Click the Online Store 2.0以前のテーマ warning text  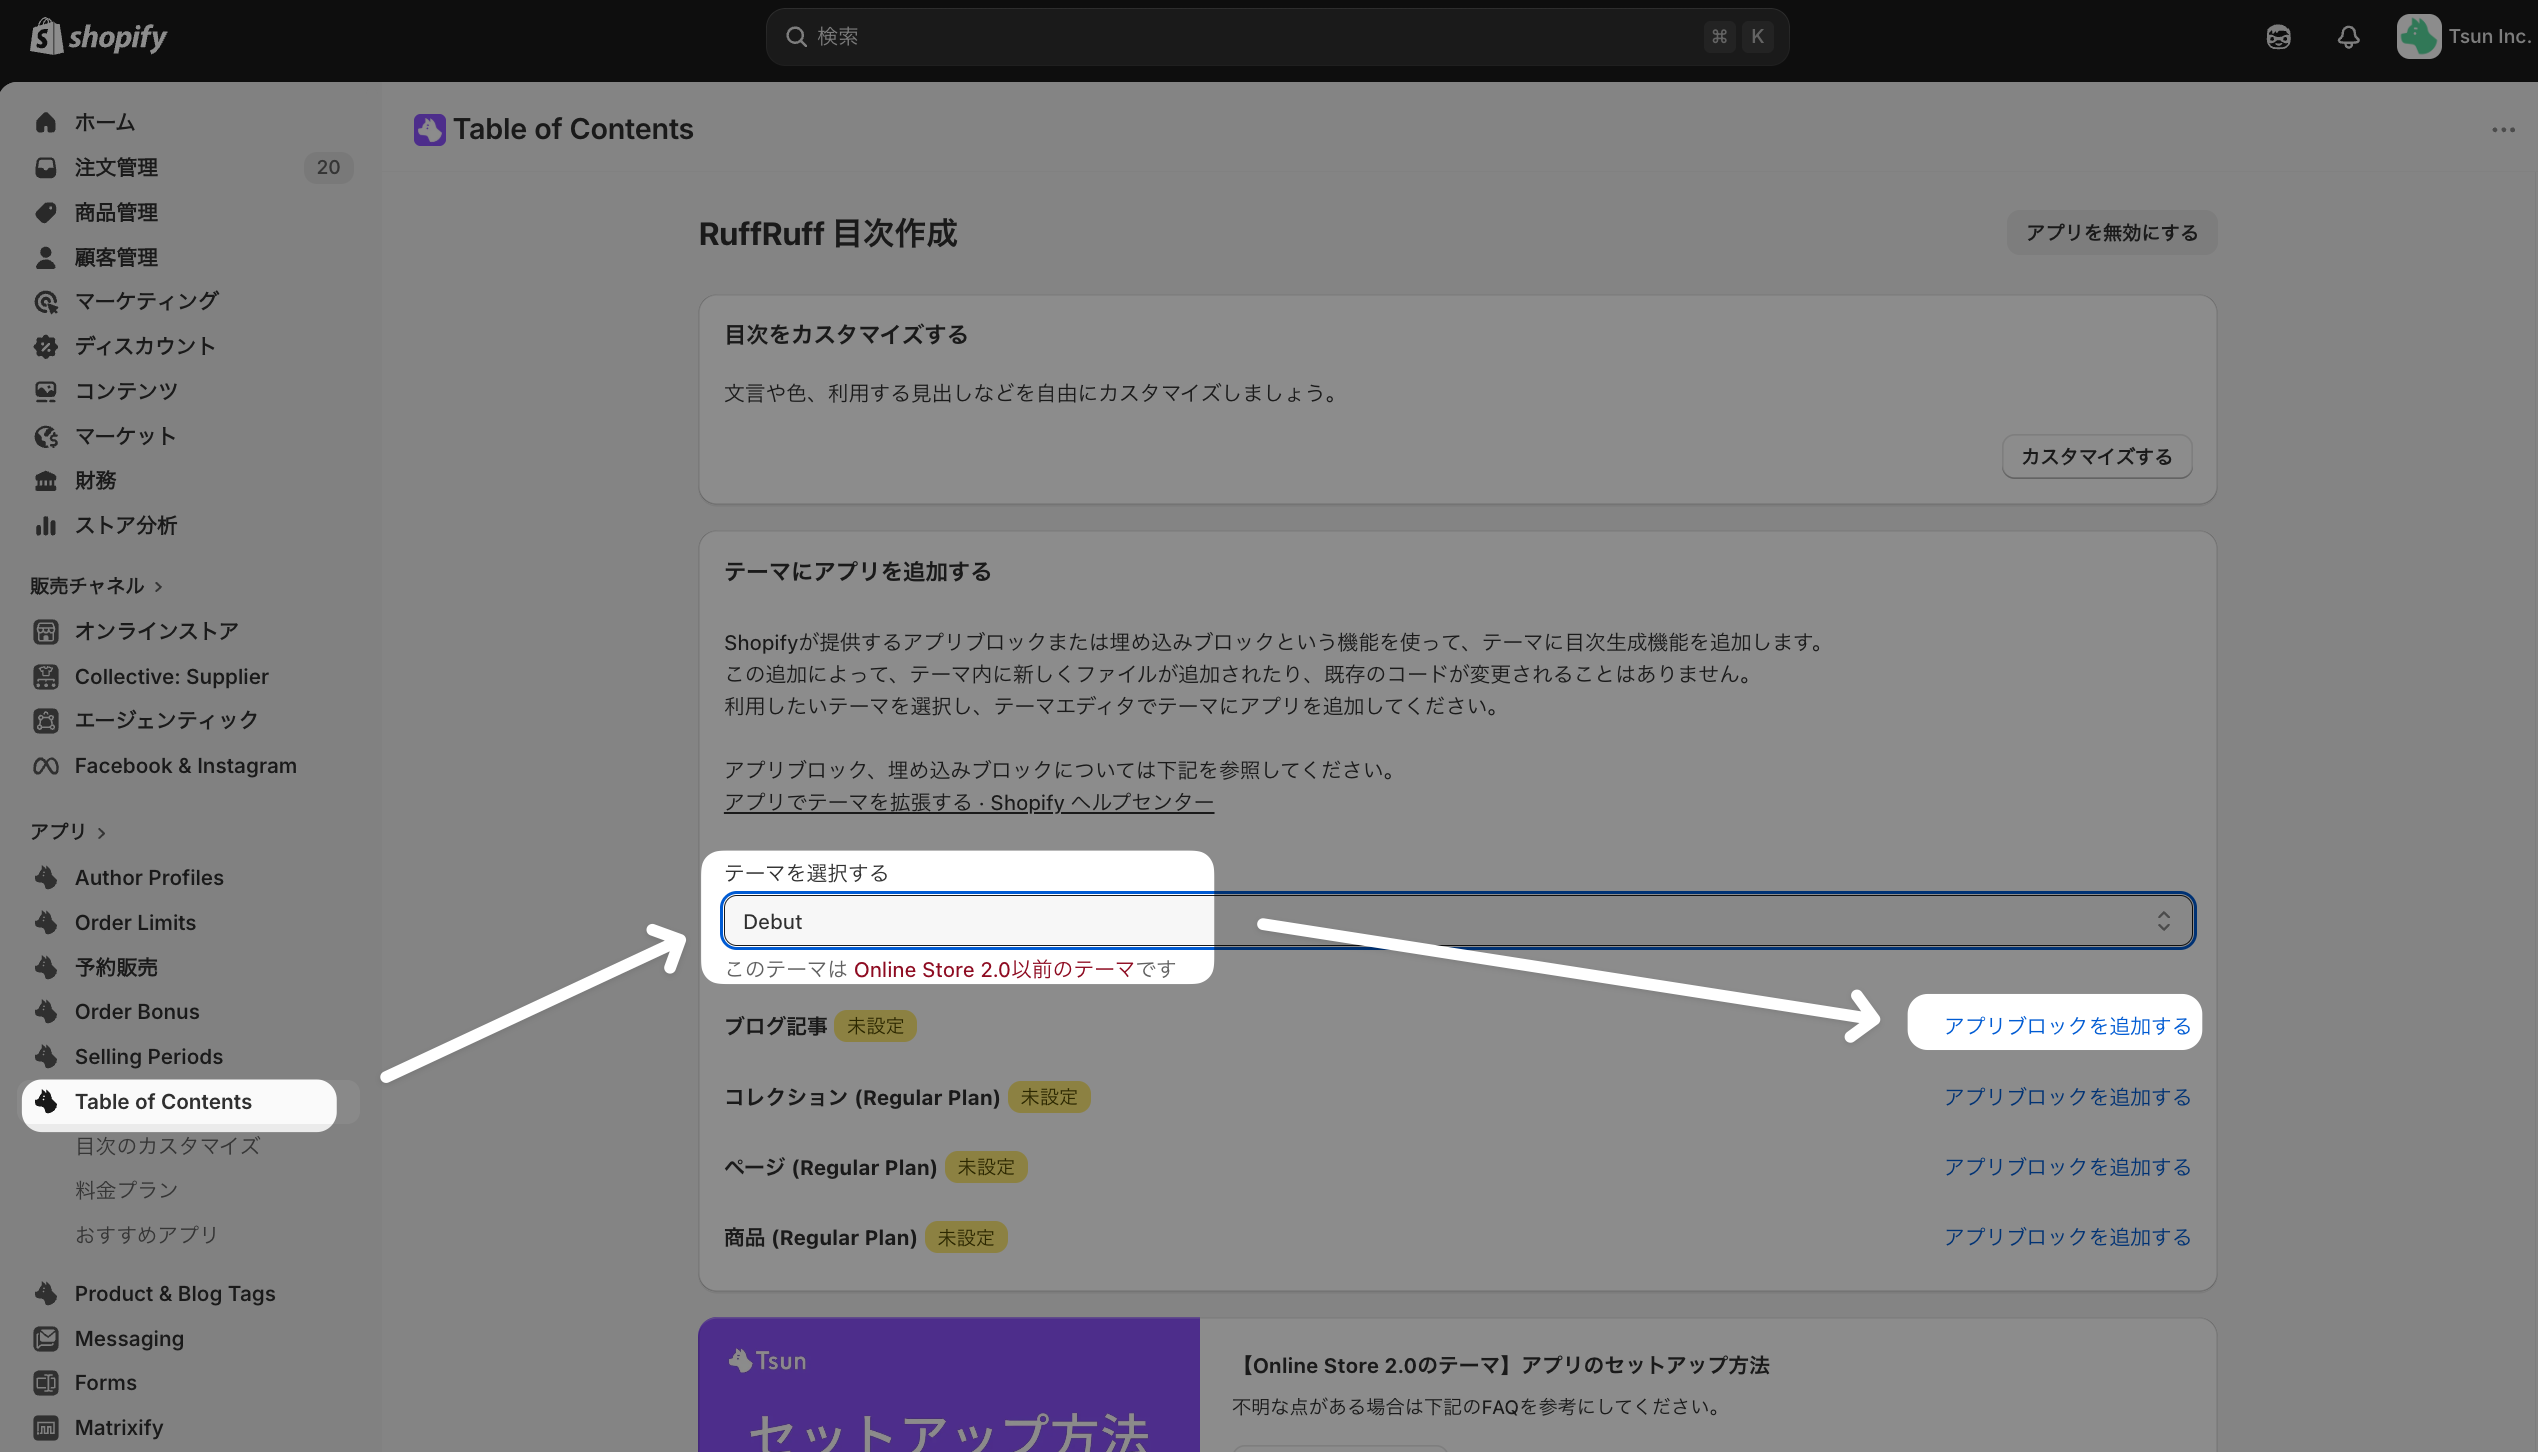click(x=994, y=970)
